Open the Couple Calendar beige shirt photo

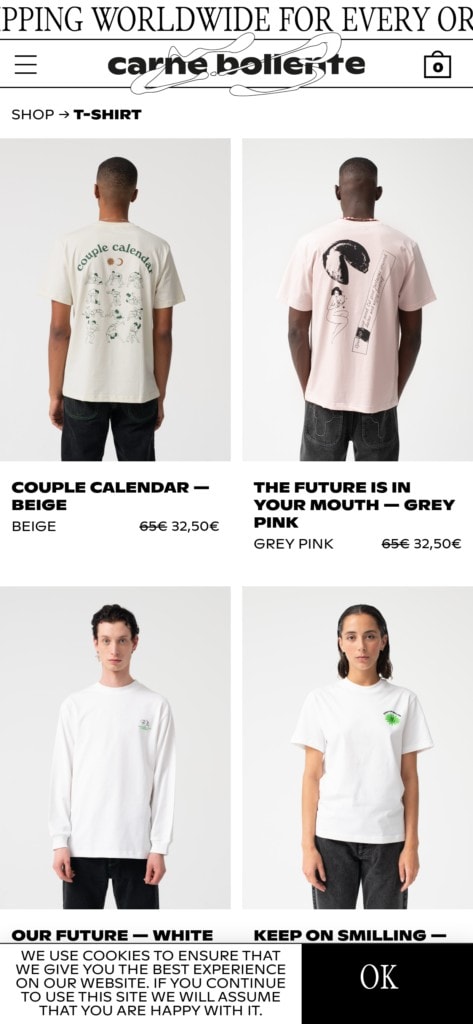pos(115,300)
